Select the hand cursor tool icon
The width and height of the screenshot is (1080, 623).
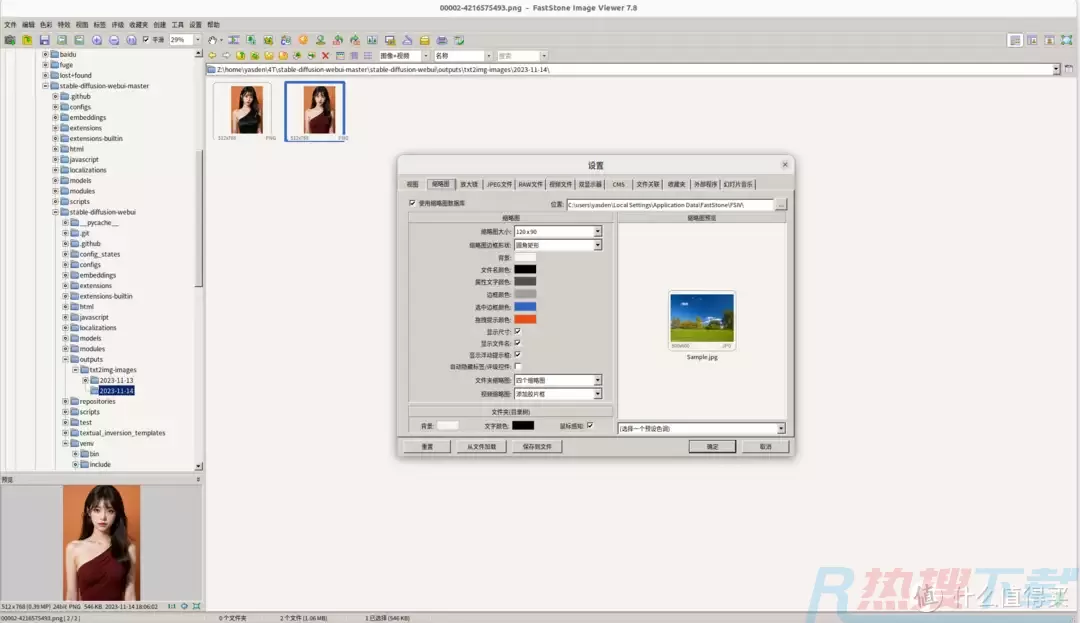(212, 40)
